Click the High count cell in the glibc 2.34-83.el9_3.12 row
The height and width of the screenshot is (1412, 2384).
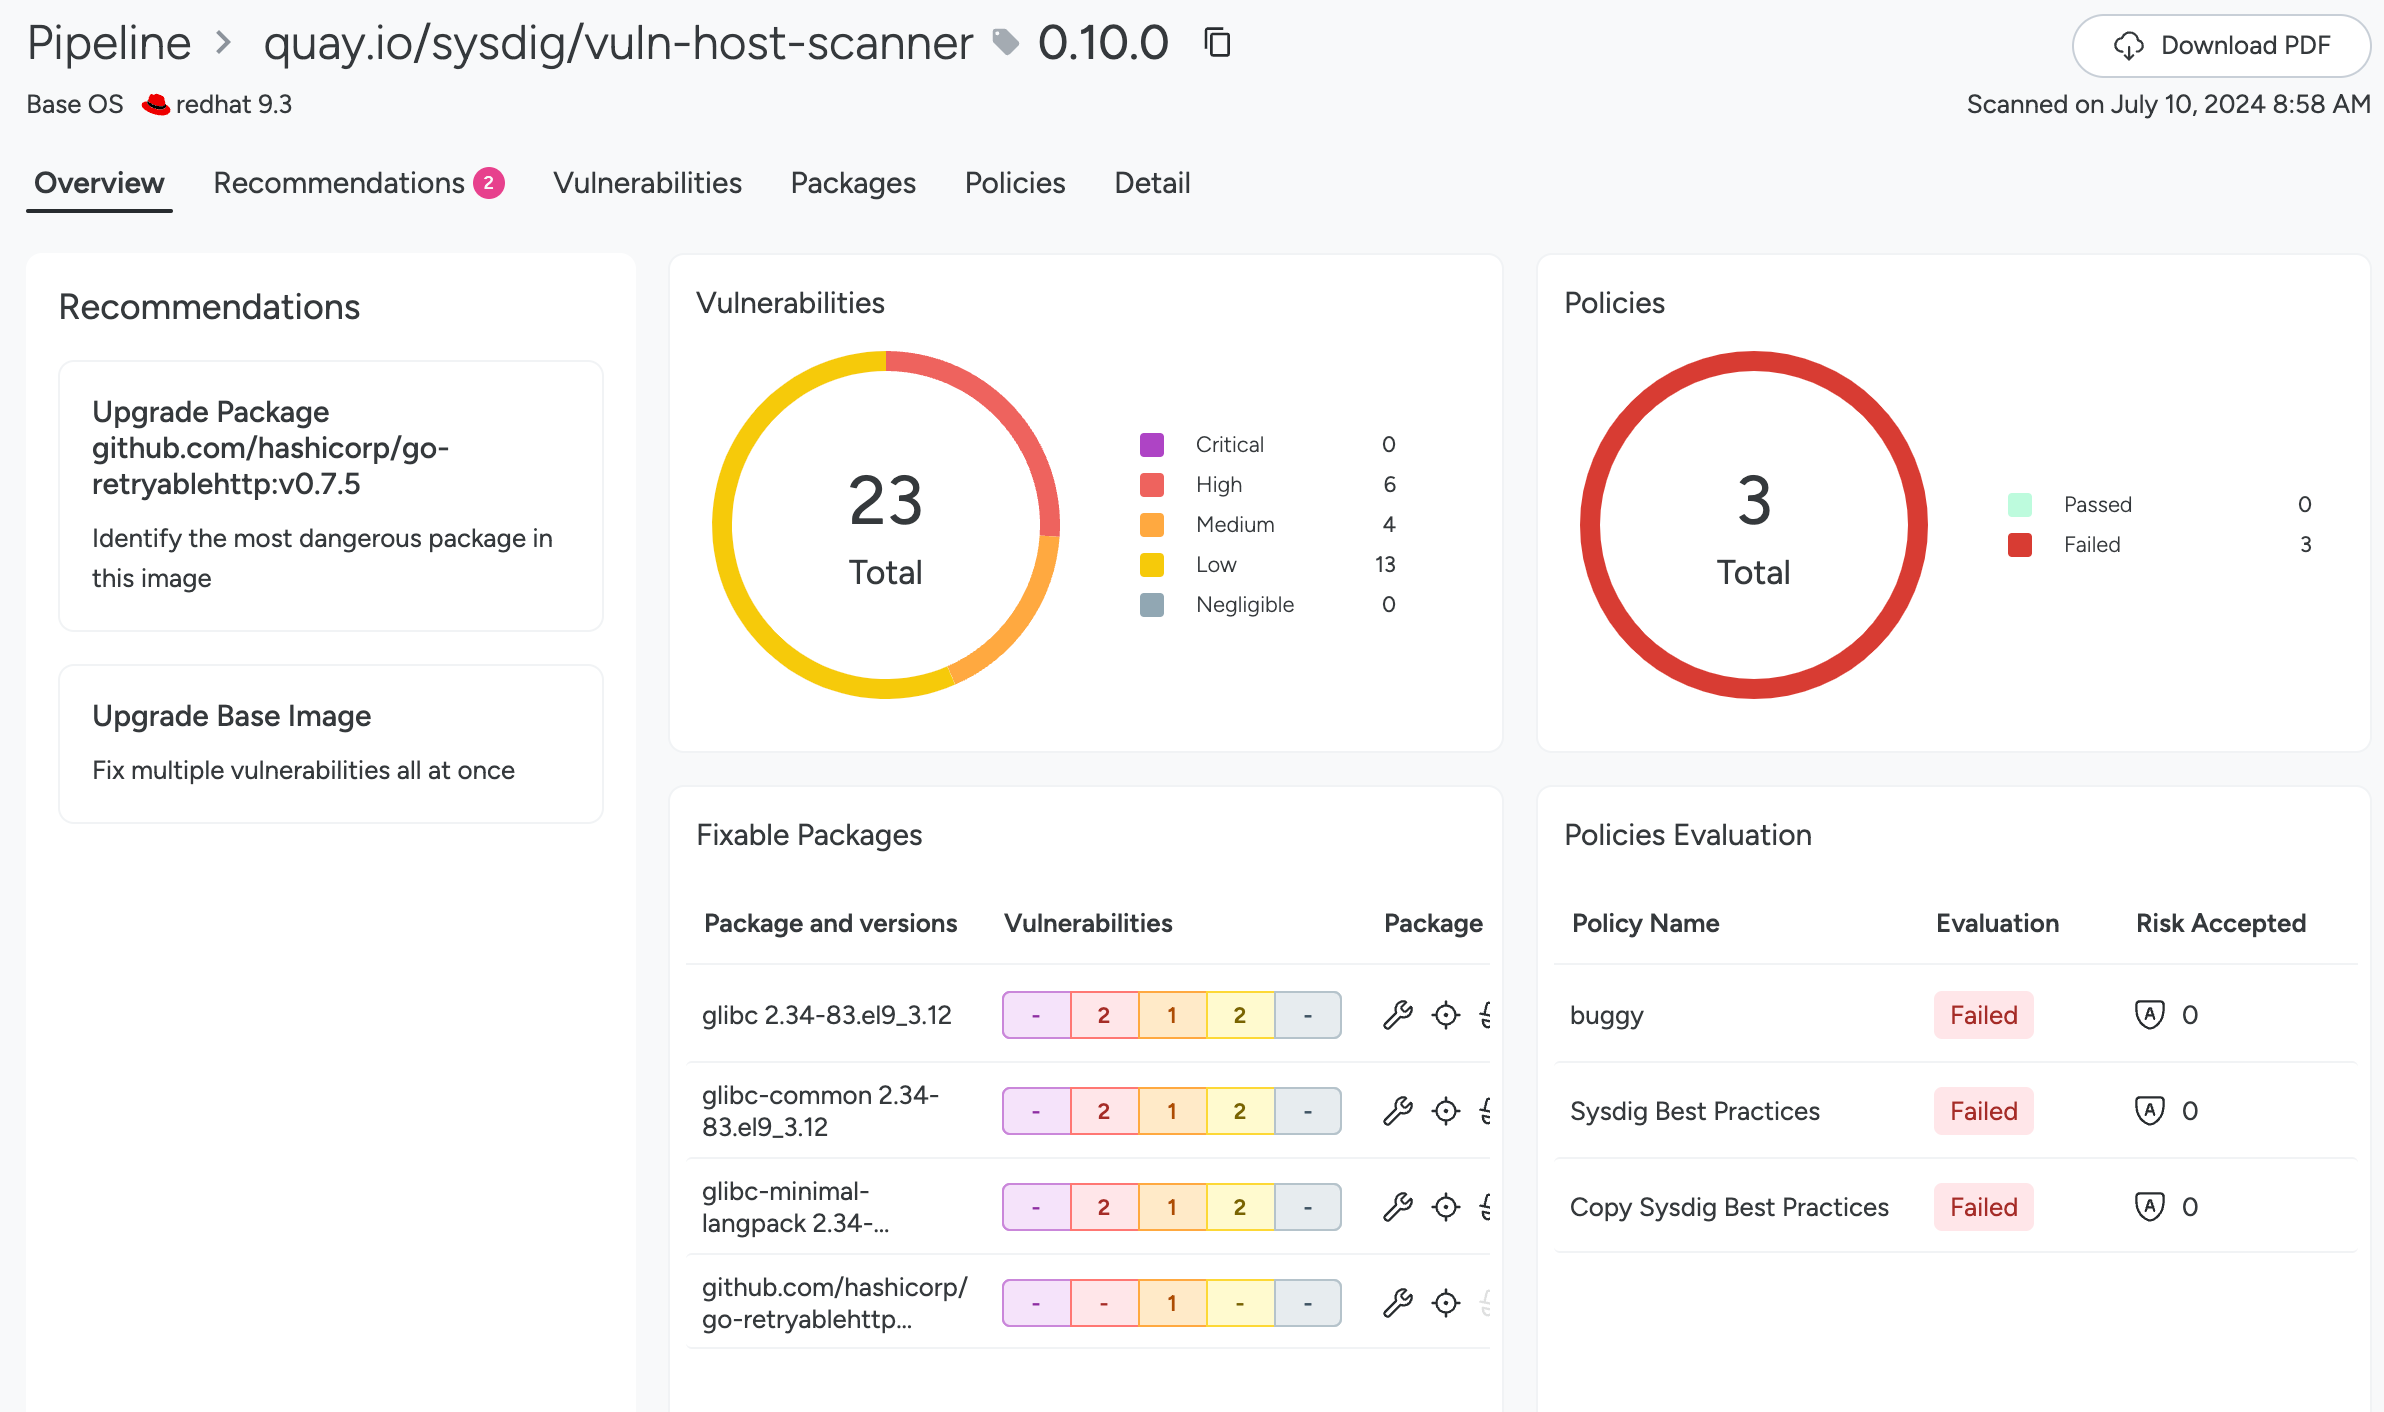[1104, 1015]
